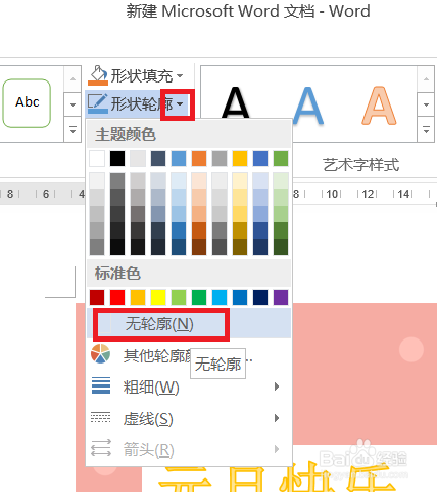
Task: Pick green theme color swatch in top row
Action: tap(281, 158)
